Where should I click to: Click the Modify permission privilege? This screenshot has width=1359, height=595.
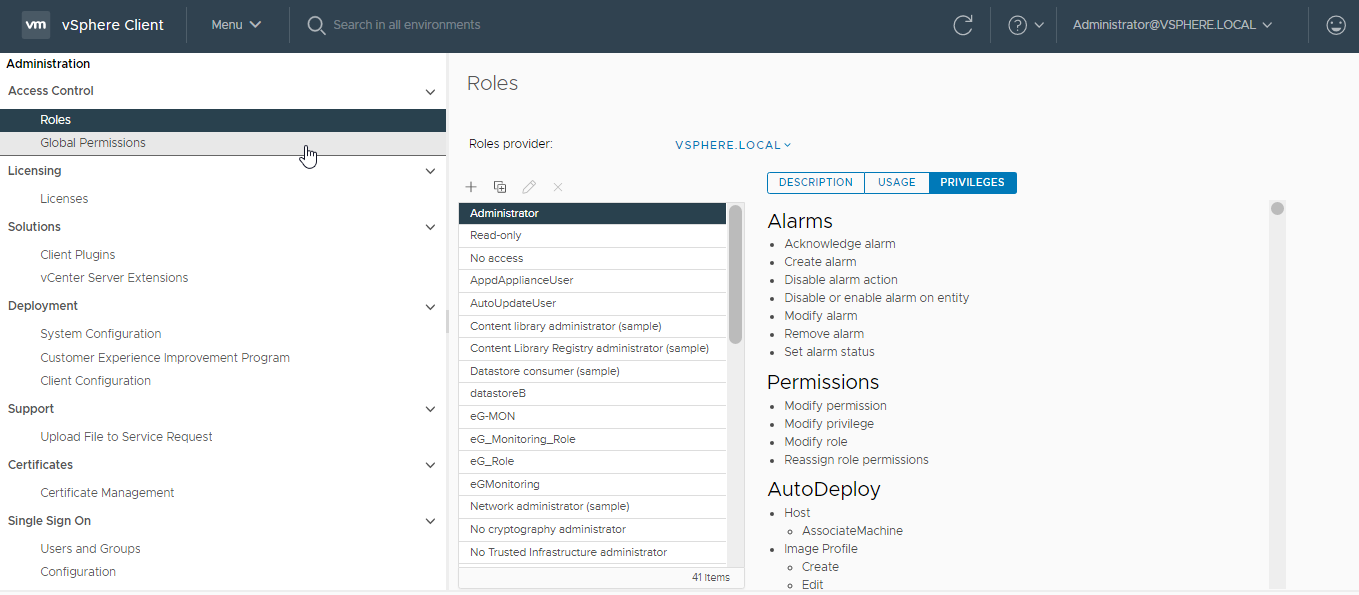(x=835, y=406)
